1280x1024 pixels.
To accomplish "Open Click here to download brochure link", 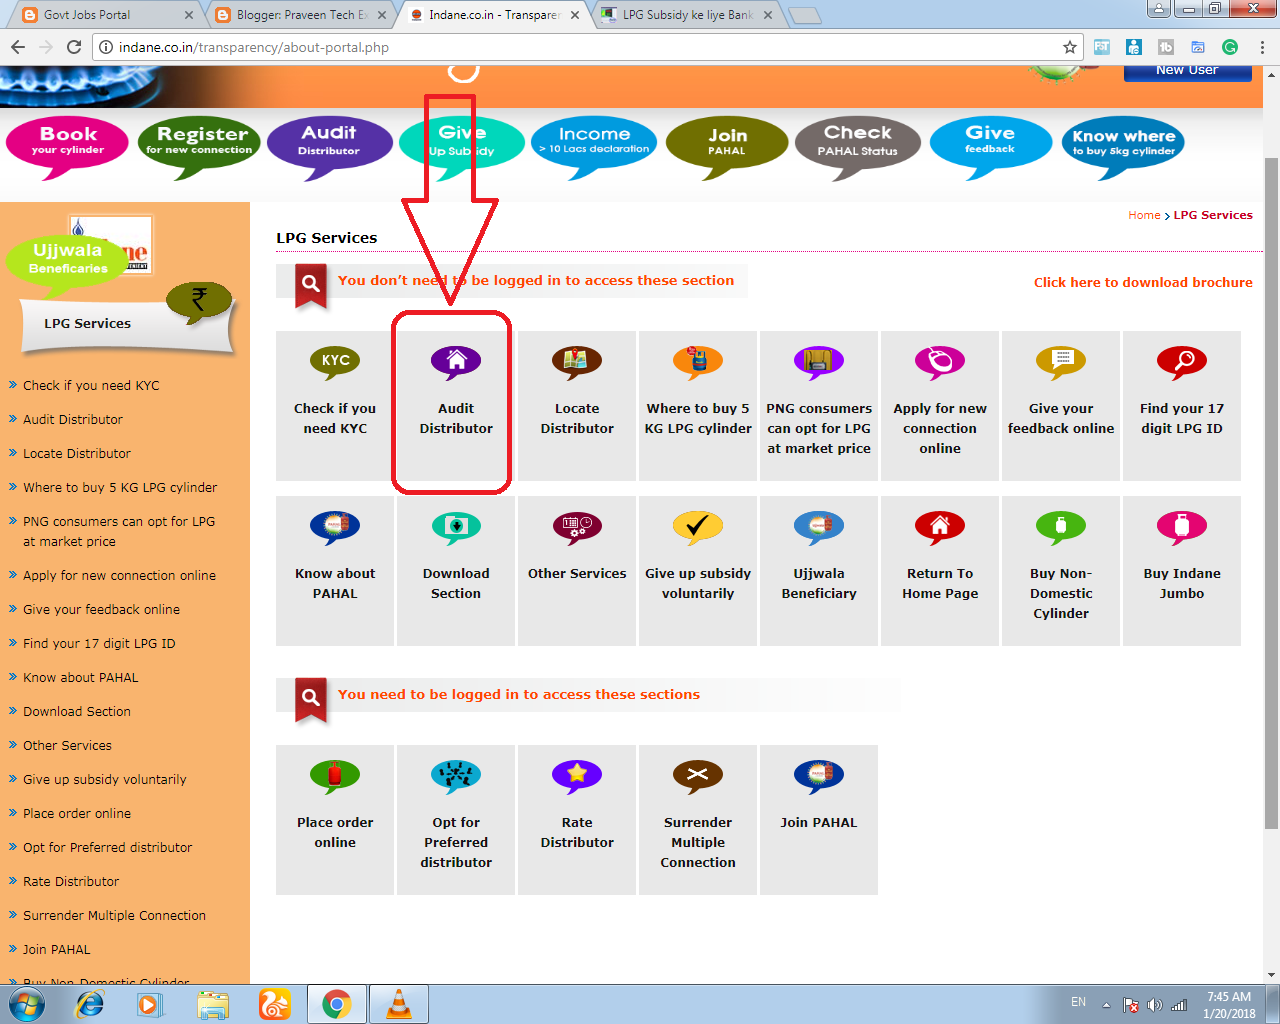I will [1143, 283].
